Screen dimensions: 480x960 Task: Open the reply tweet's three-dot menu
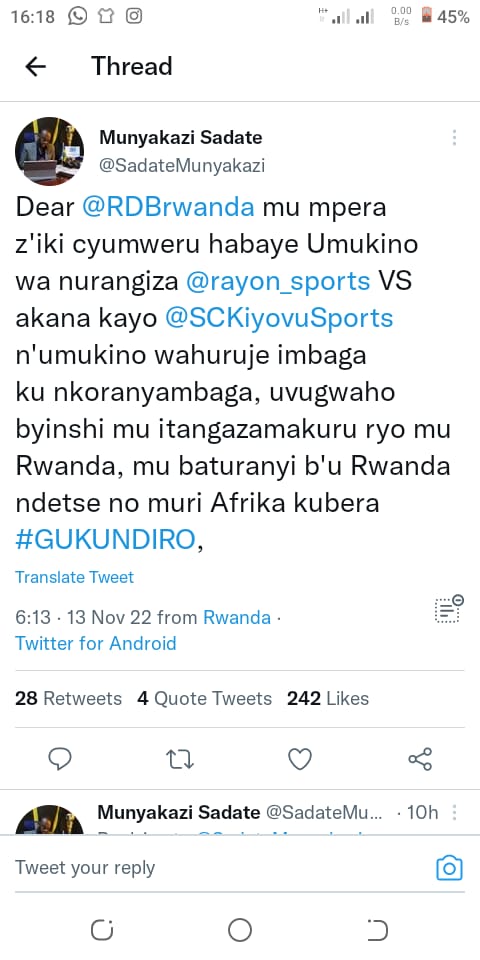tap(454, 812)
